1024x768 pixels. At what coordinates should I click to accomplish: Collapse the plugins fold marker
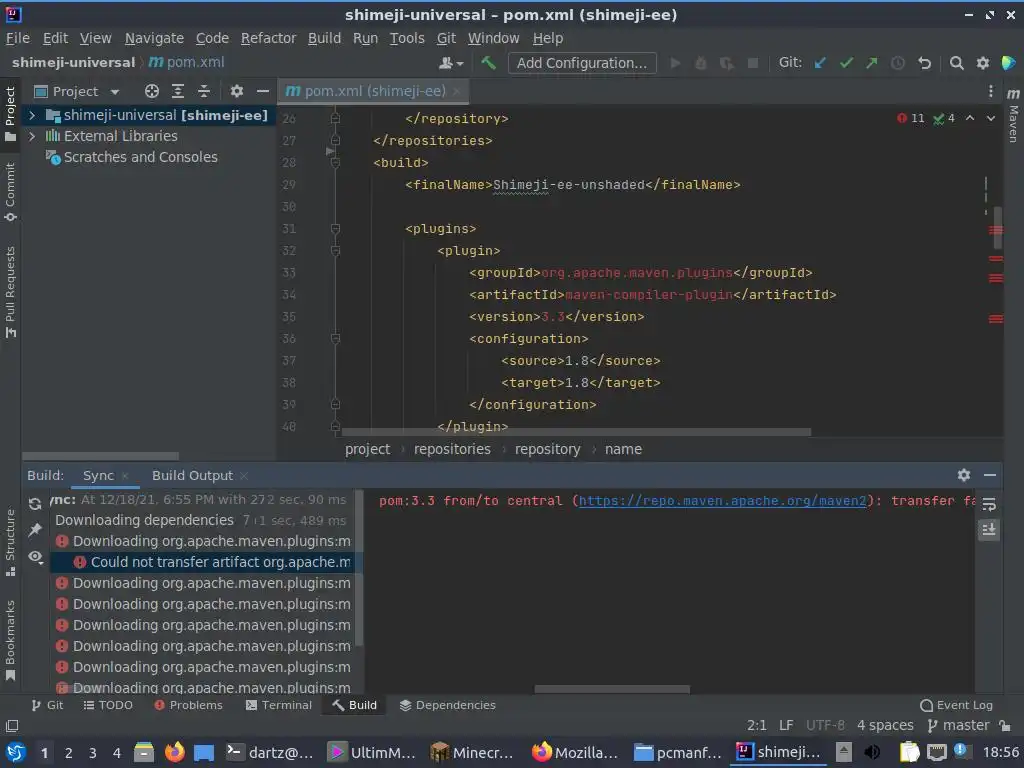[335, 229]
